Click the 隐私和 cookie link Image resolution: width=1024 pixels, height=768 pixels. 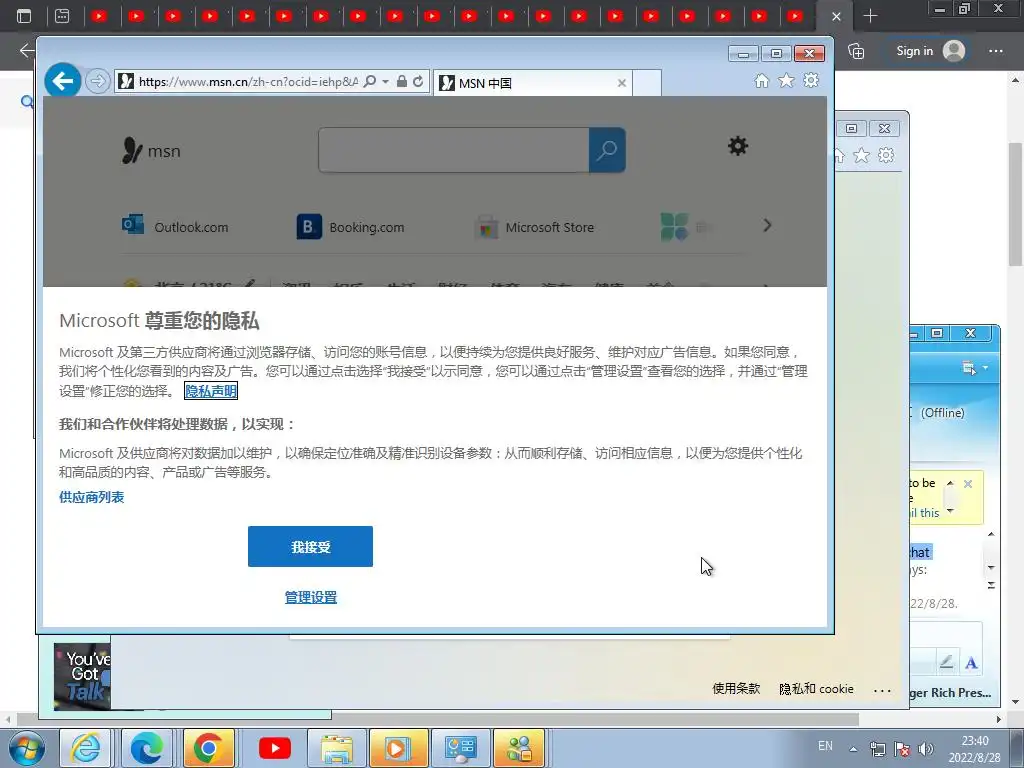click(816, 689)
